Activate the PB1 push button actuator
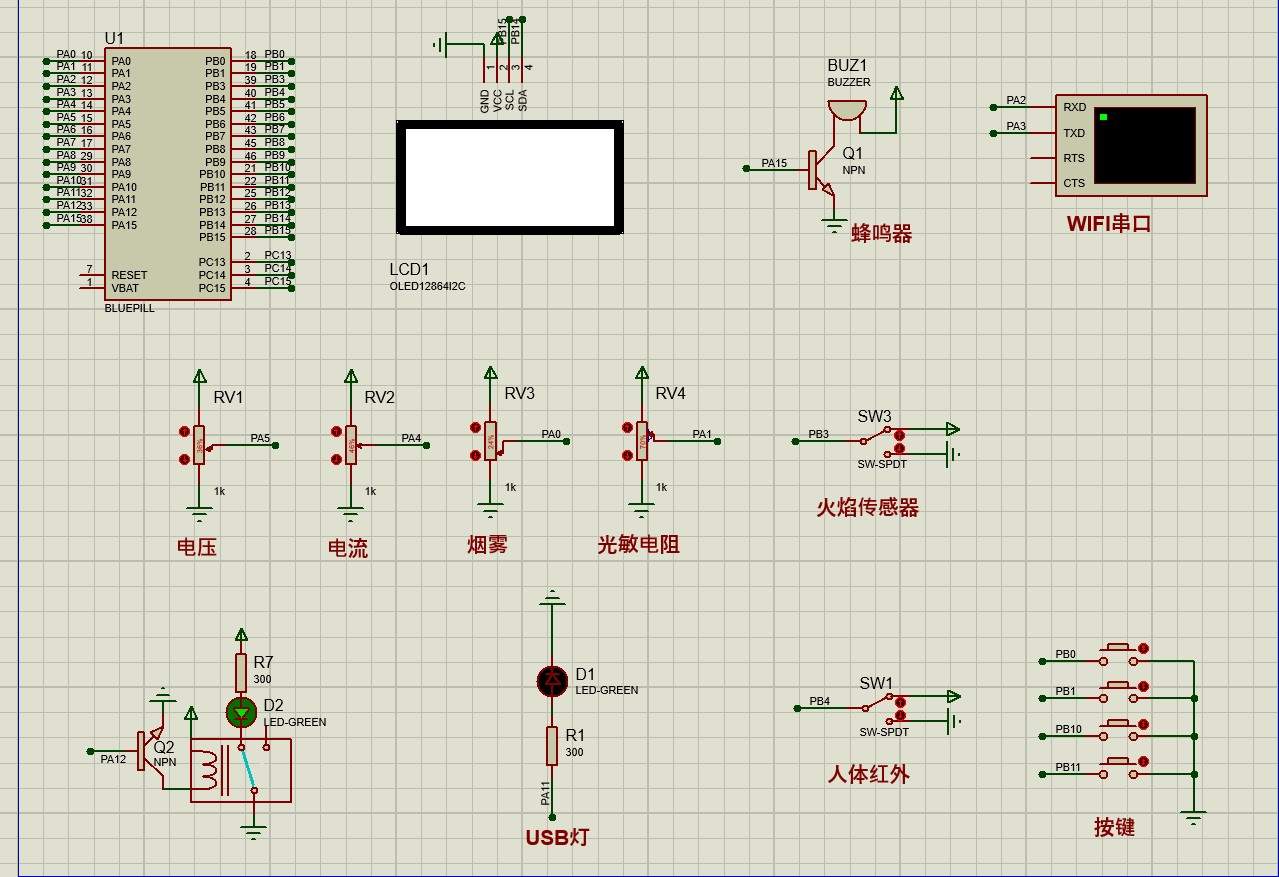1279x877 pixels. click(1143, 686)
